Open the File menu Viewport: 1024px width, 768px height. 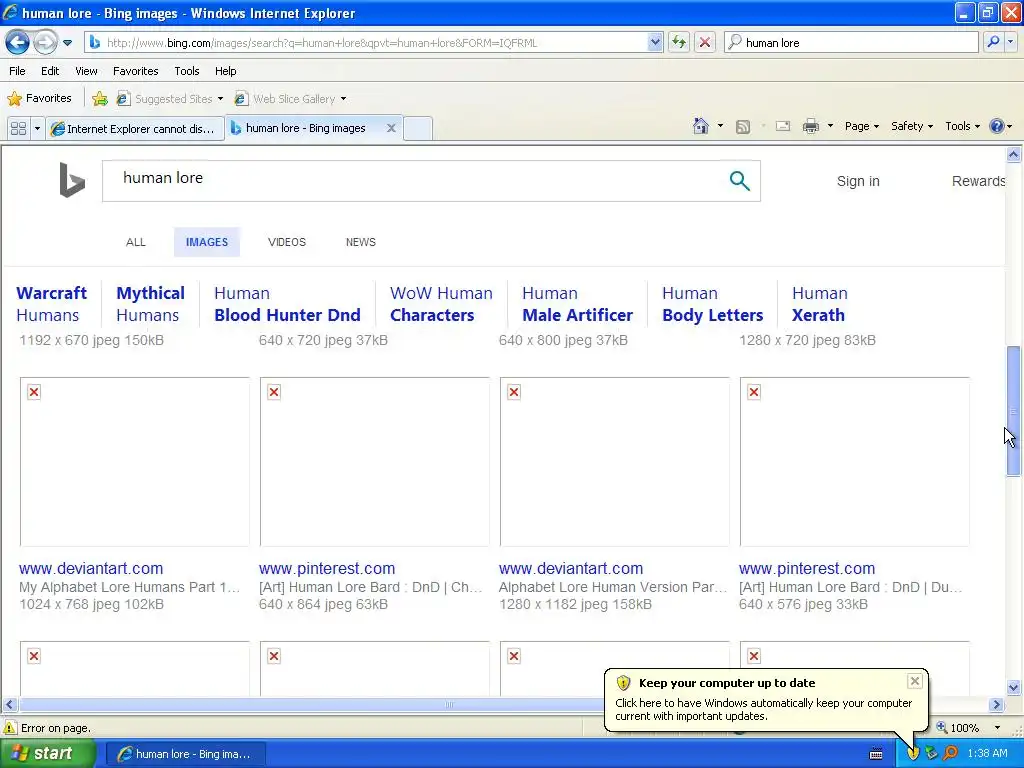[17, 71]
